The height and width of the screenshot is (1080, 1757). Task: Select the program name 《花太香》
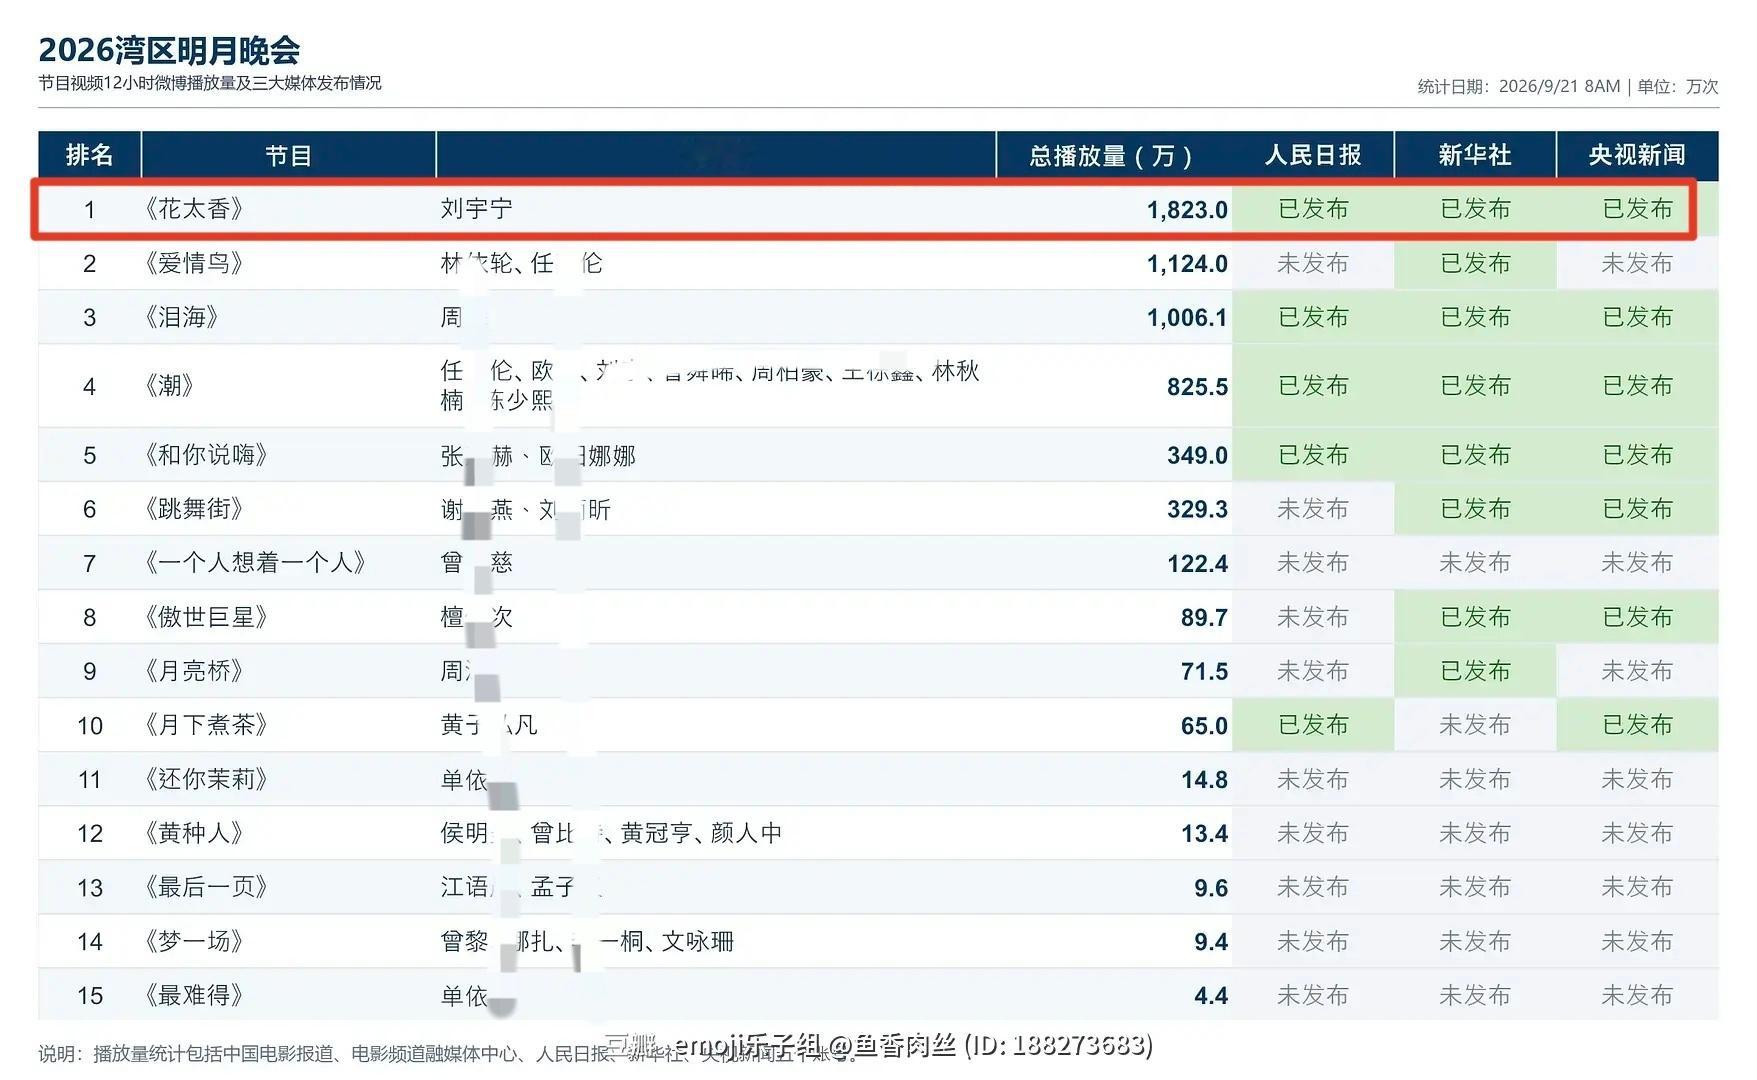click(194, 209)
